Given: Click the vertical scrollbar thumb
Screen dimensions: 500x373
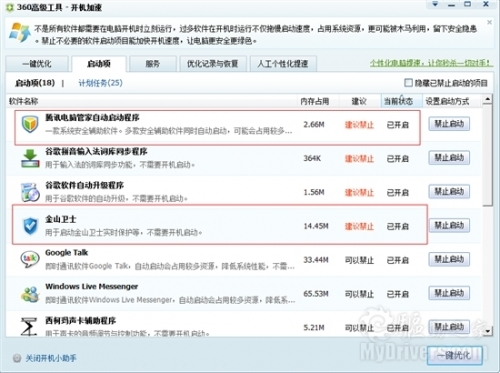Looking at the screenshot, I should pos(487,155).
